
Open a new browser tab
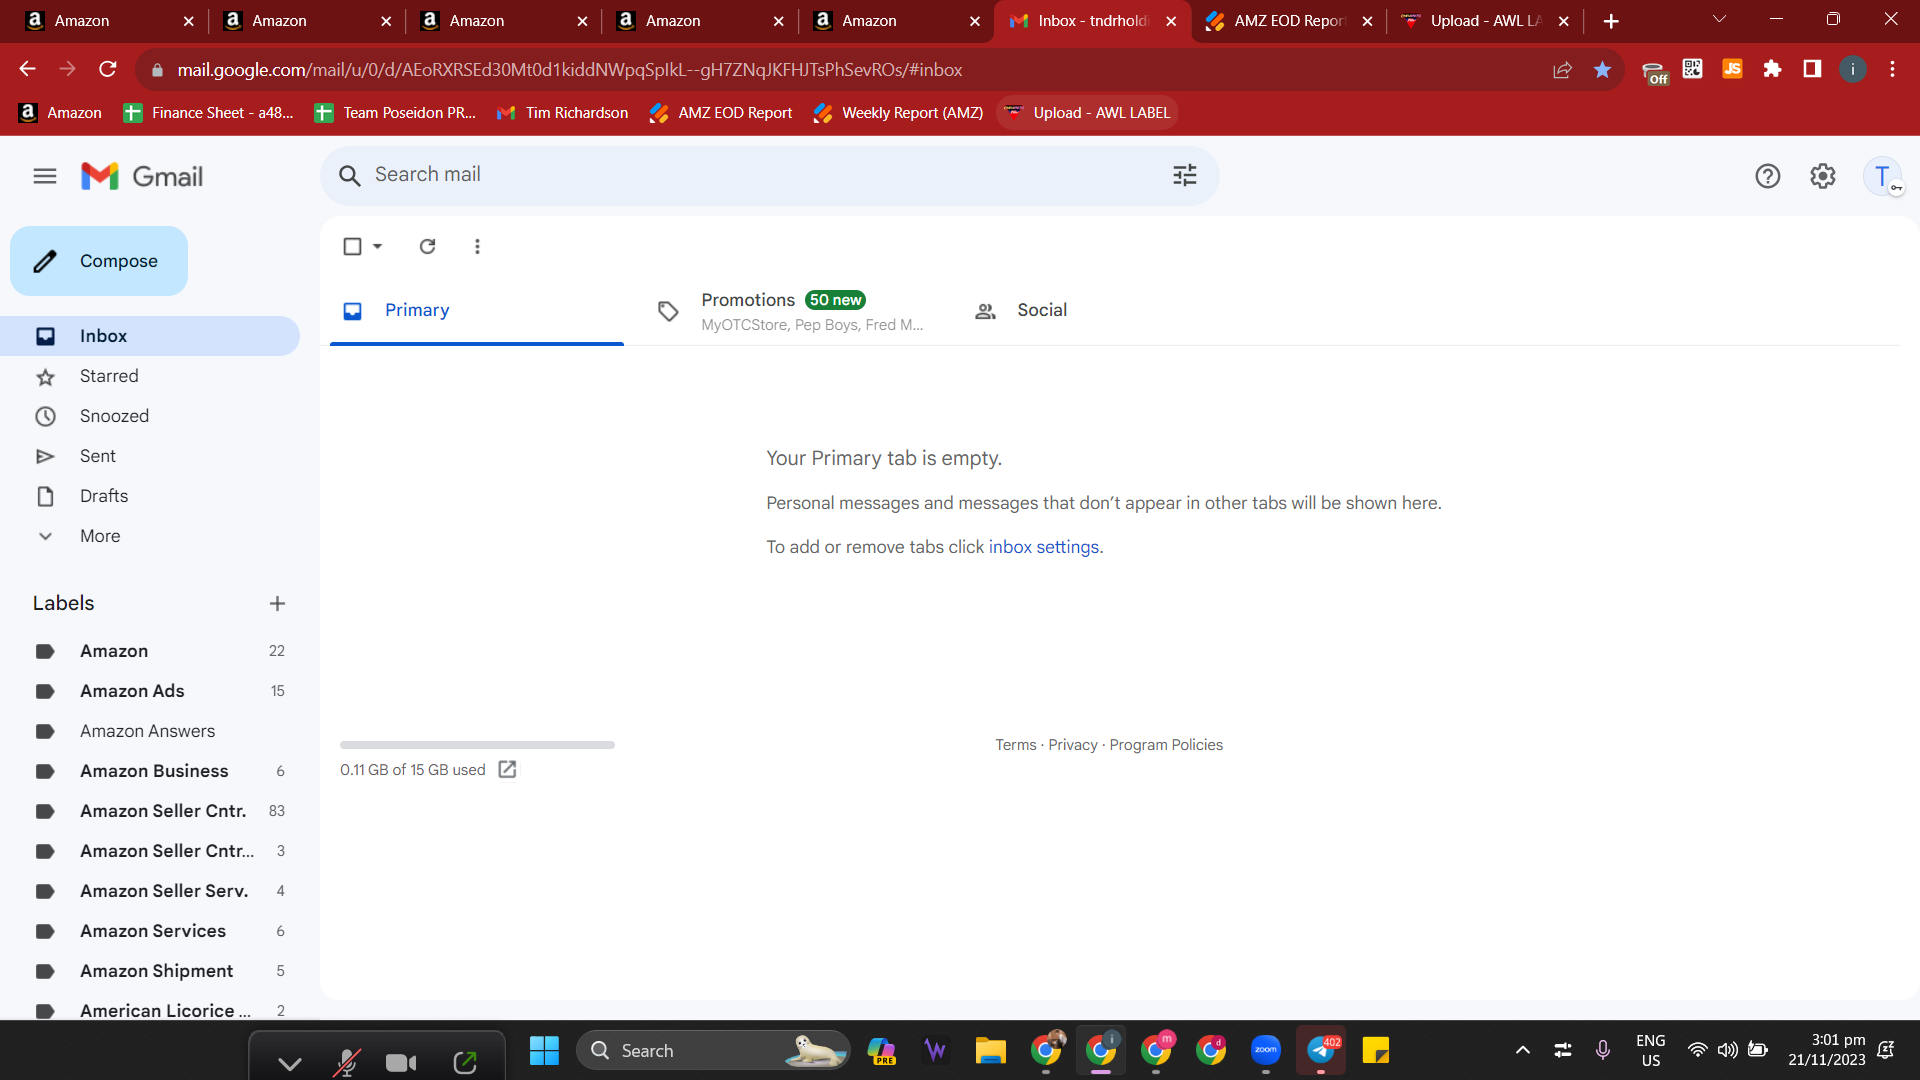(1611, 21)
